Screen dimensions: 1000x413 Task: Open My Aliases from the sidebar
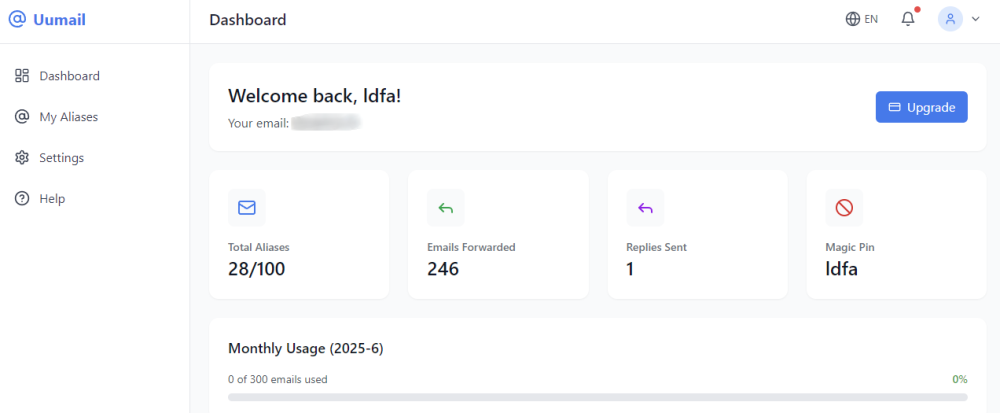[68, 117]
